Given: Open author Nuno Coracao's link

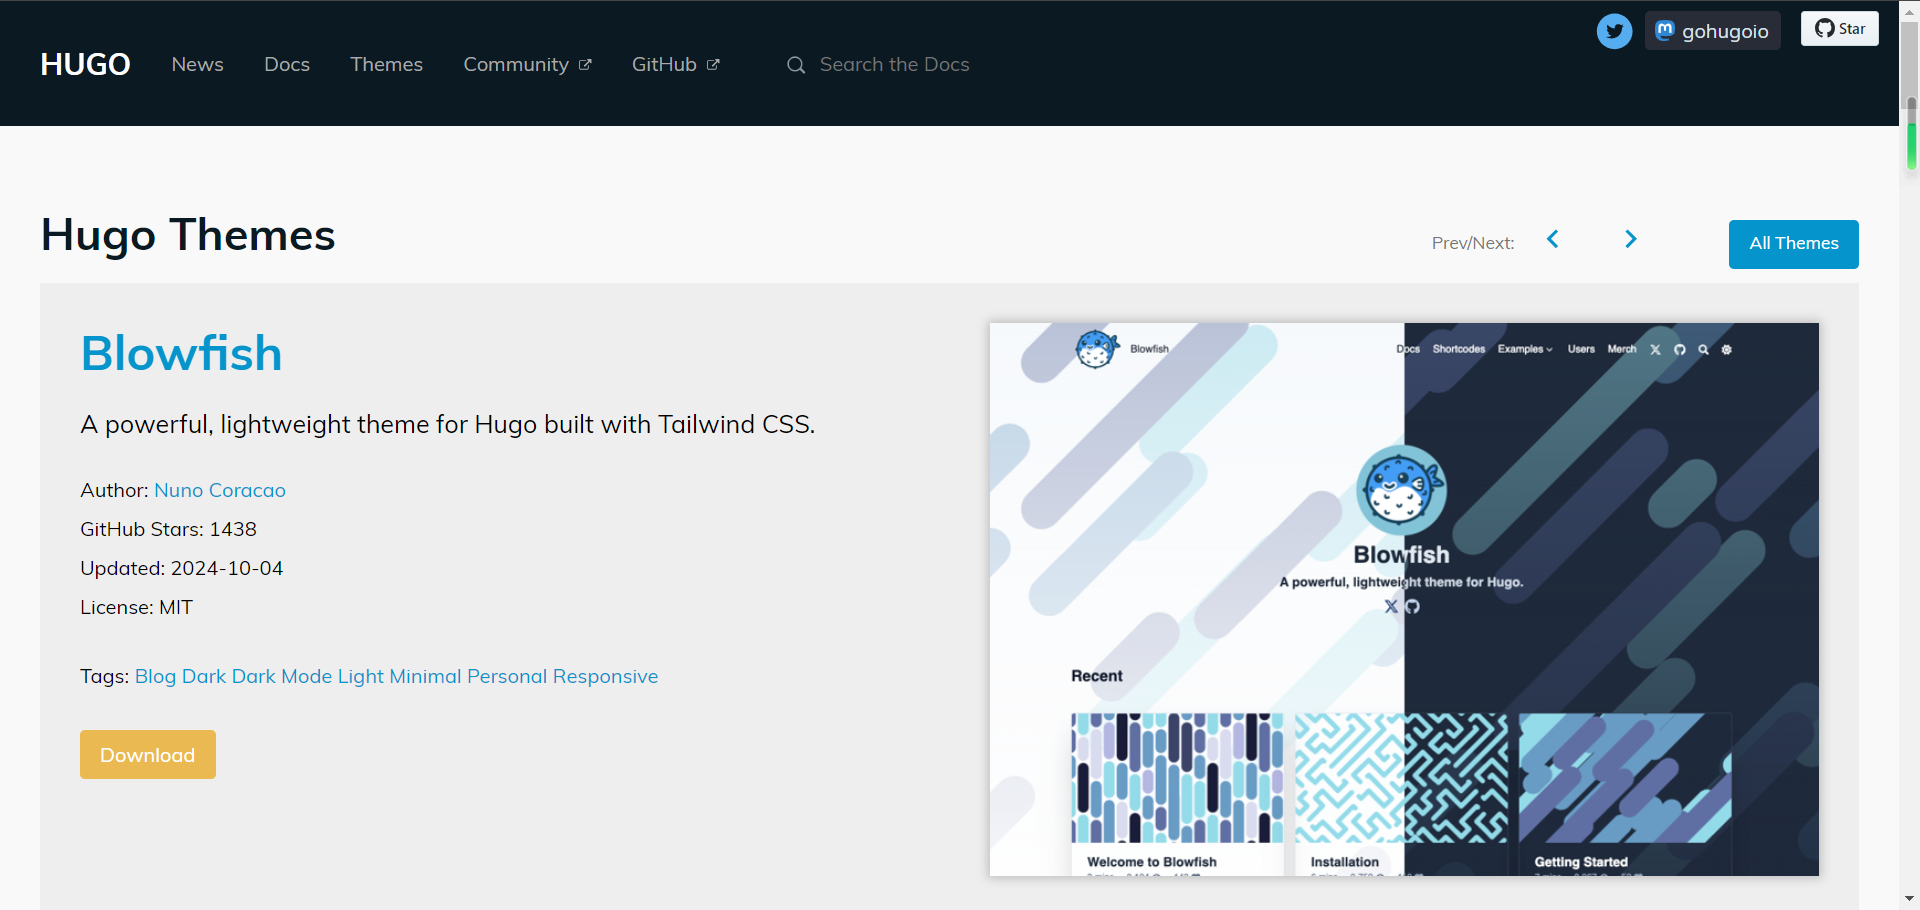Looking at the screenshot, I should (x=220, y=490).
